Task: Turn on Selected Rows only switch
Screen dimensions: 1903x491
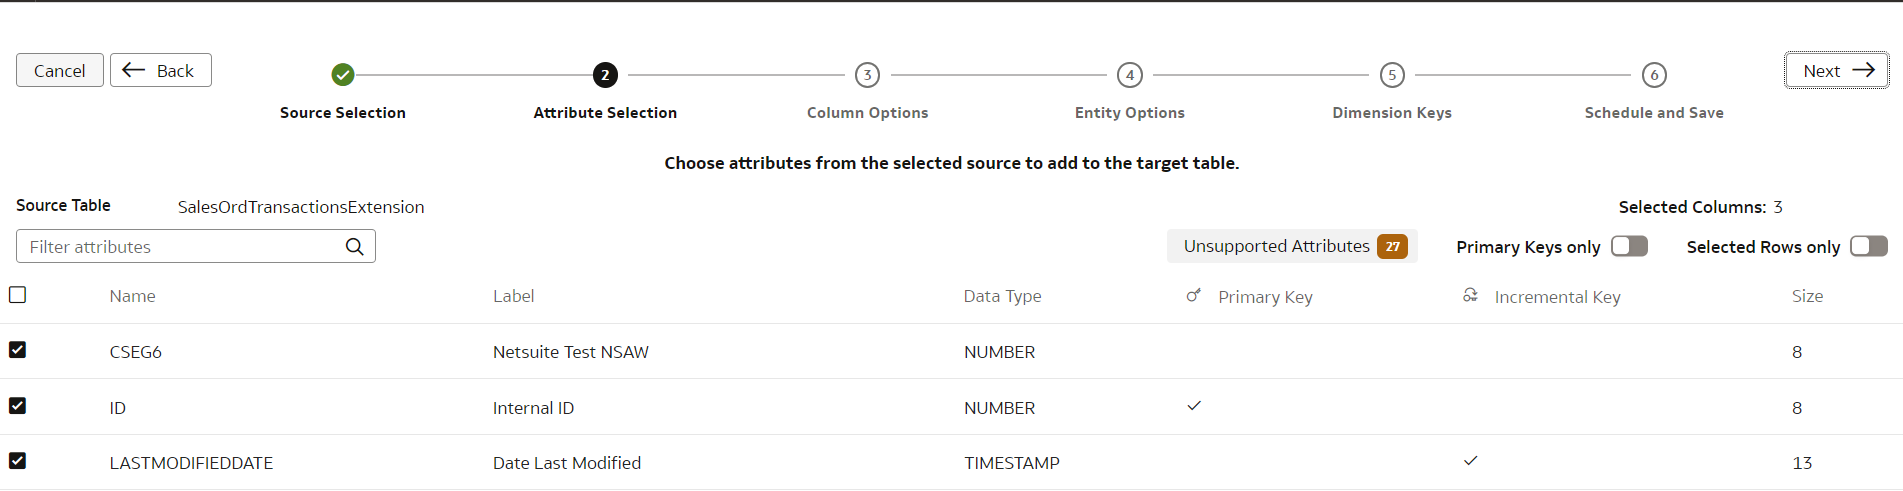Action: (x=1868, y=246)
